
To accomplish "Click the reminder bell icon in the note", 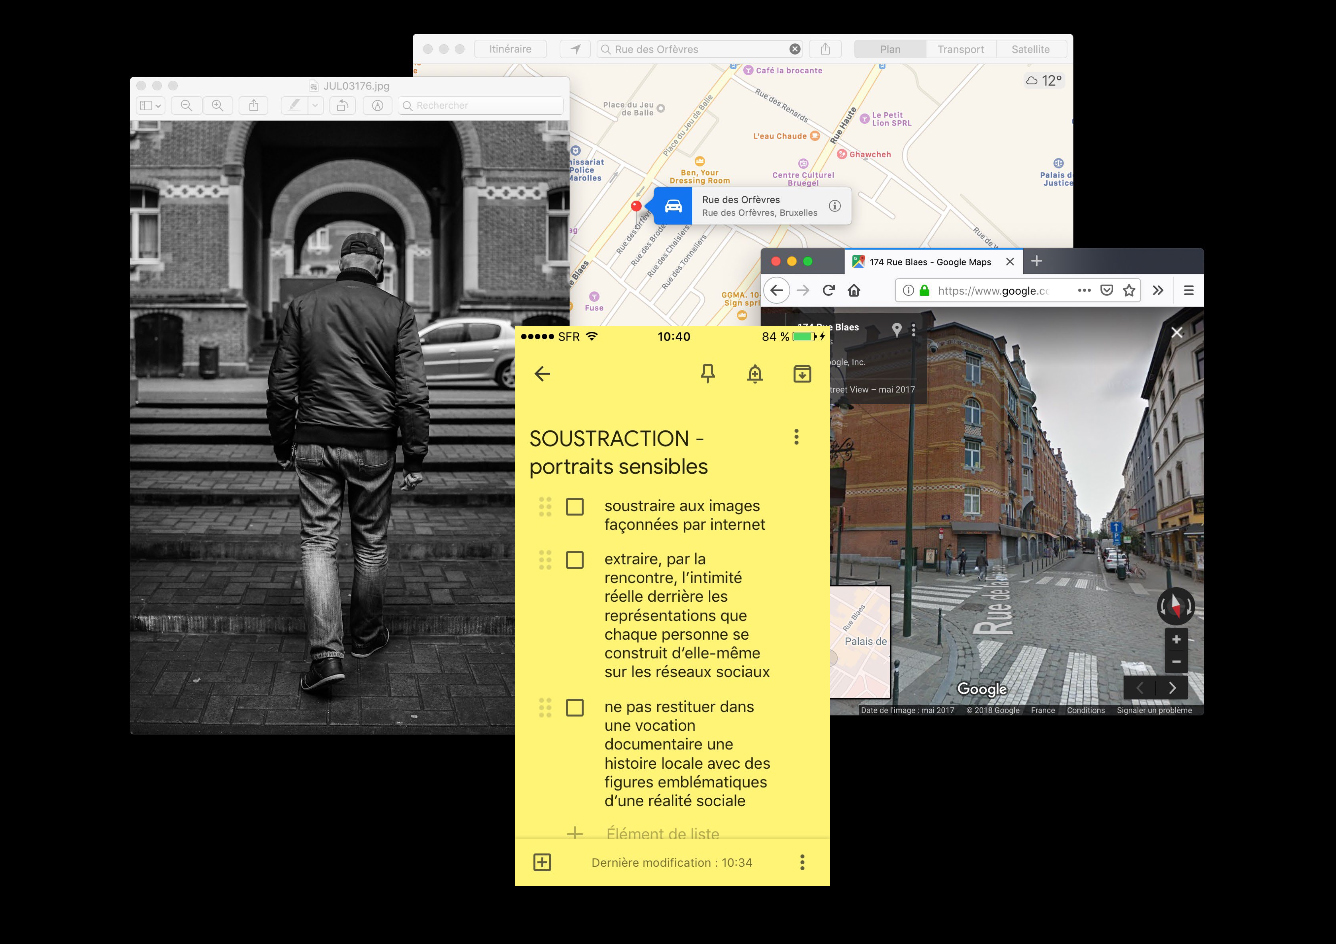I will point(755,374).
